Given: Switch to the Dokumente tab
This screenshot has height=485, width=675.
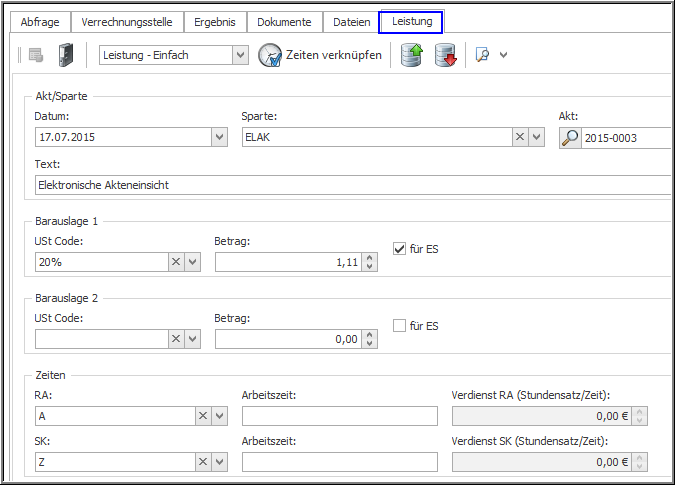Looking at the screenshot, I should point(284,22).
